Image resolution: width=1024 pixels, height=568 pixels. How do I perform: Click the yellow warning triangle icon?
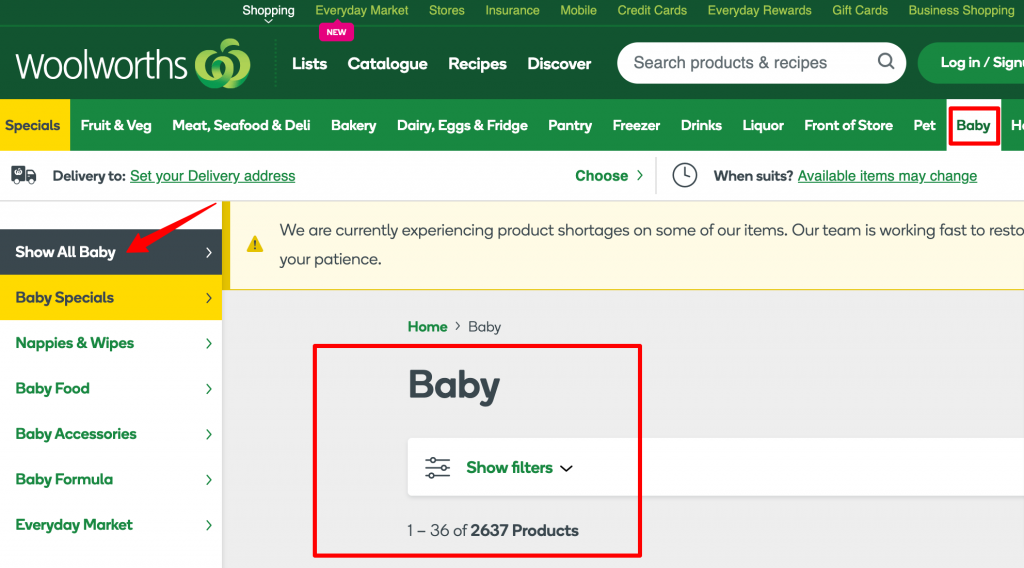tap(255, 244)
